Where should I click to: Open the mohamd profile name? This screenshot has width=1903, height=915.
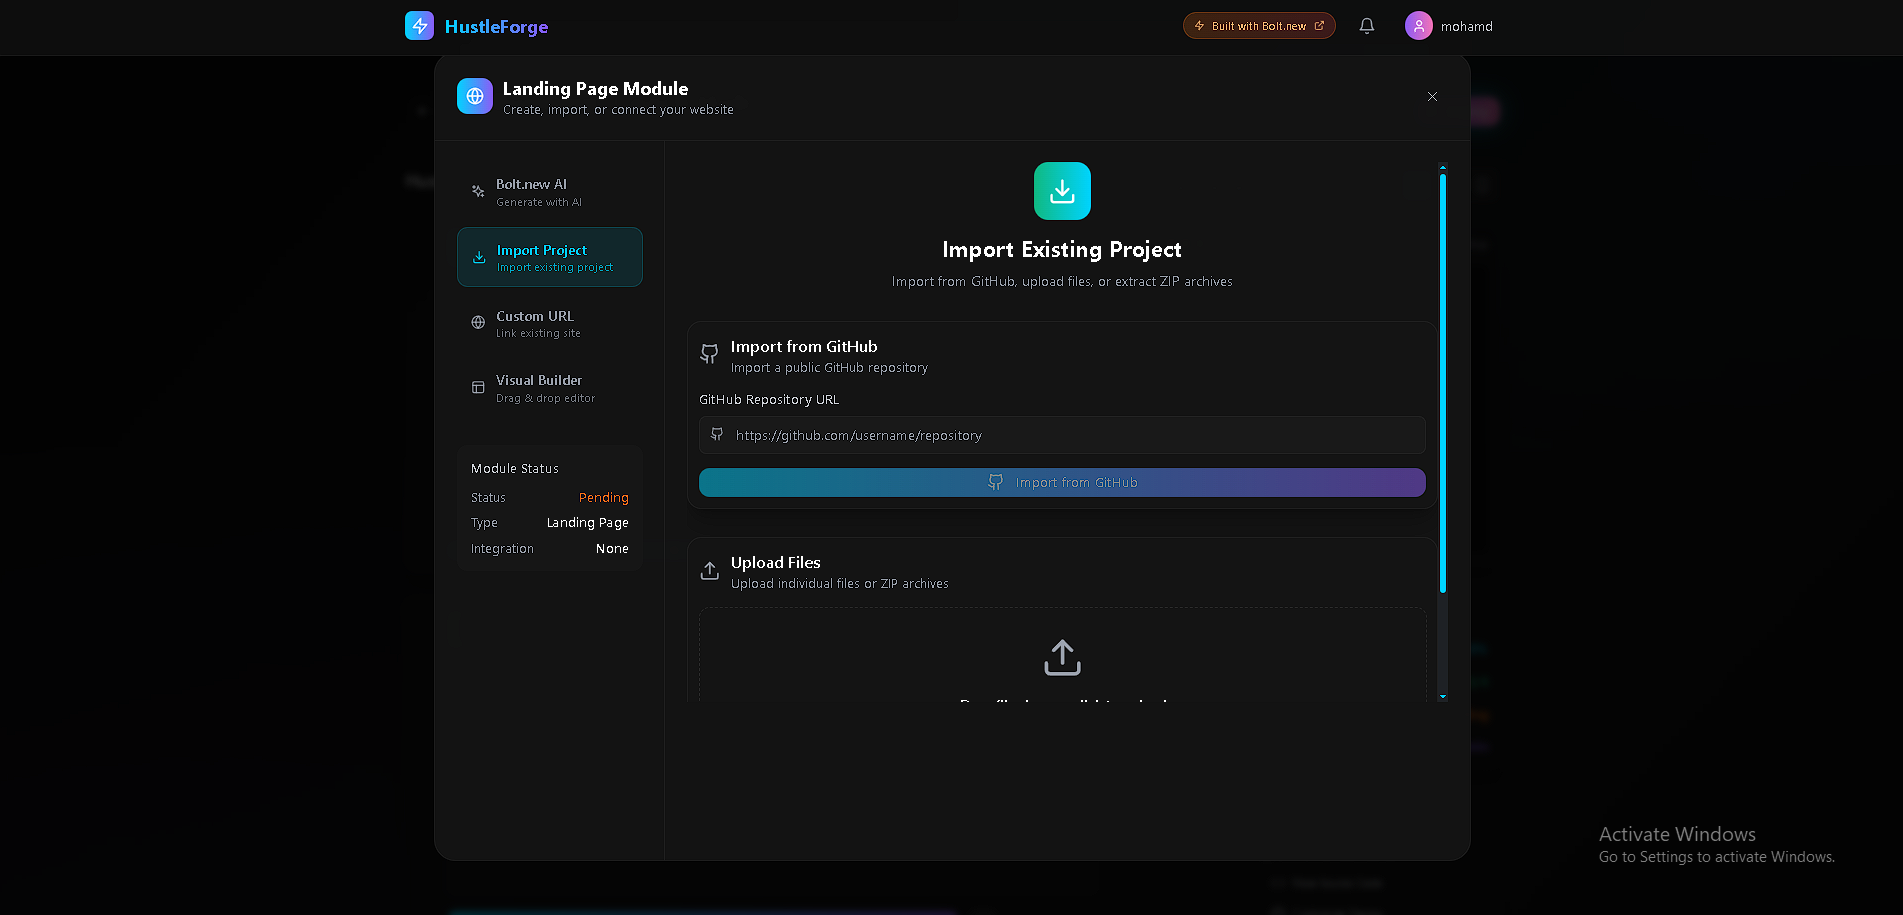pos(1466,27)
